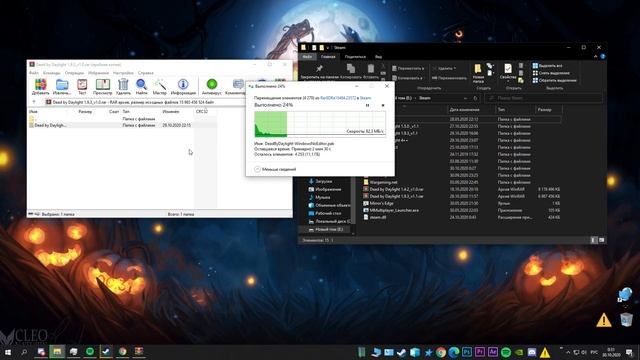Open the Файл tab in Explorer
Image resolution: width=640 pixels, height=360 pixels.
307,57
